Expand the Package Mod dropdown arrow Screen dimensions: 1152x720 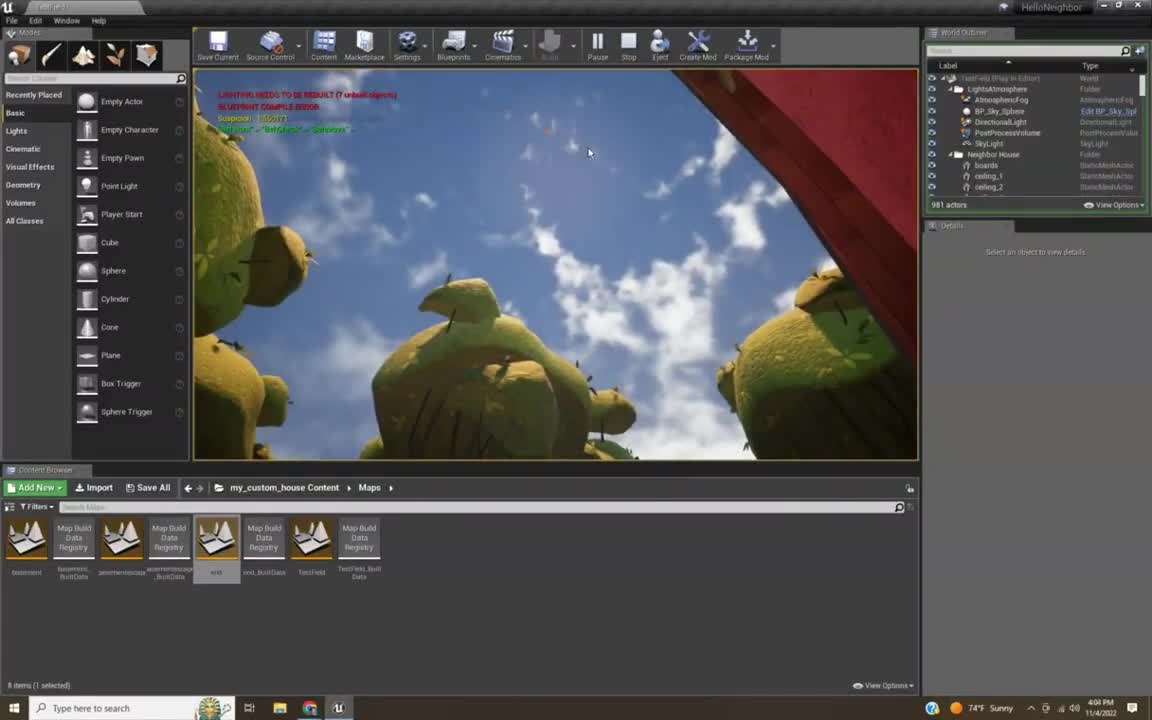tap(773, 46)
